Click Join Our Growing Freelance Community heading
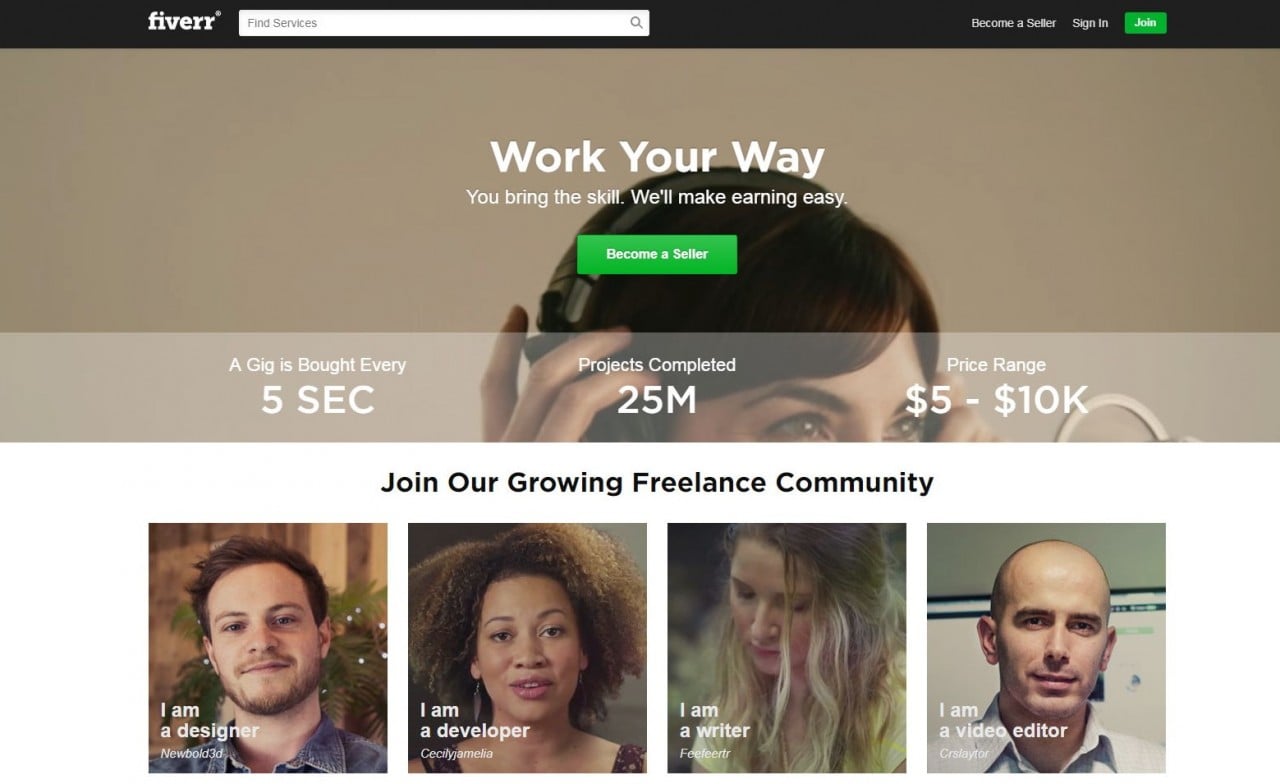The height and width of the screenshot is (784, 1280). point(657,482)
